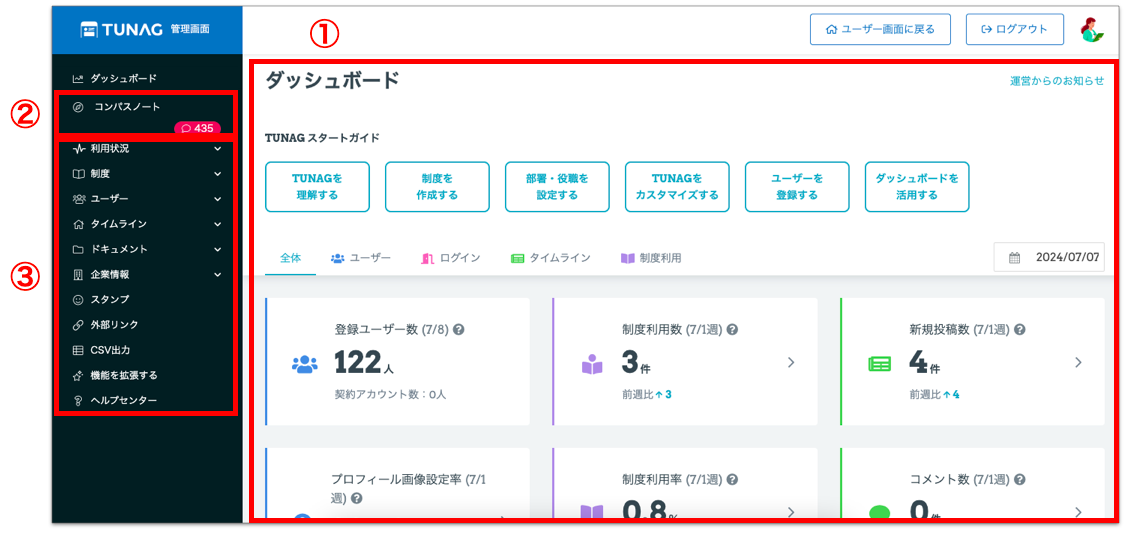Click help icon next to 制度利用率
This screenshot has width=1130, height=534.
coord(732,479)
